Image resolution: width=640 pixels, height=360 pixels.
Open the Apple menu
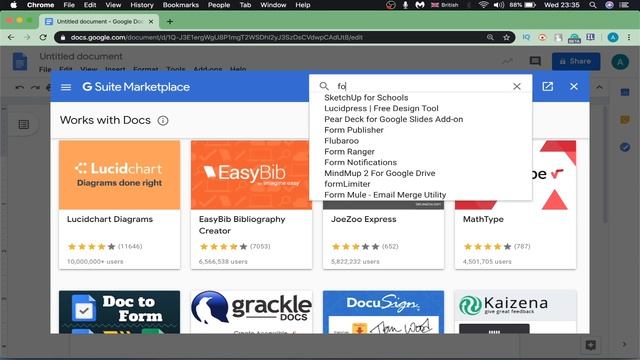pos(13,5)
